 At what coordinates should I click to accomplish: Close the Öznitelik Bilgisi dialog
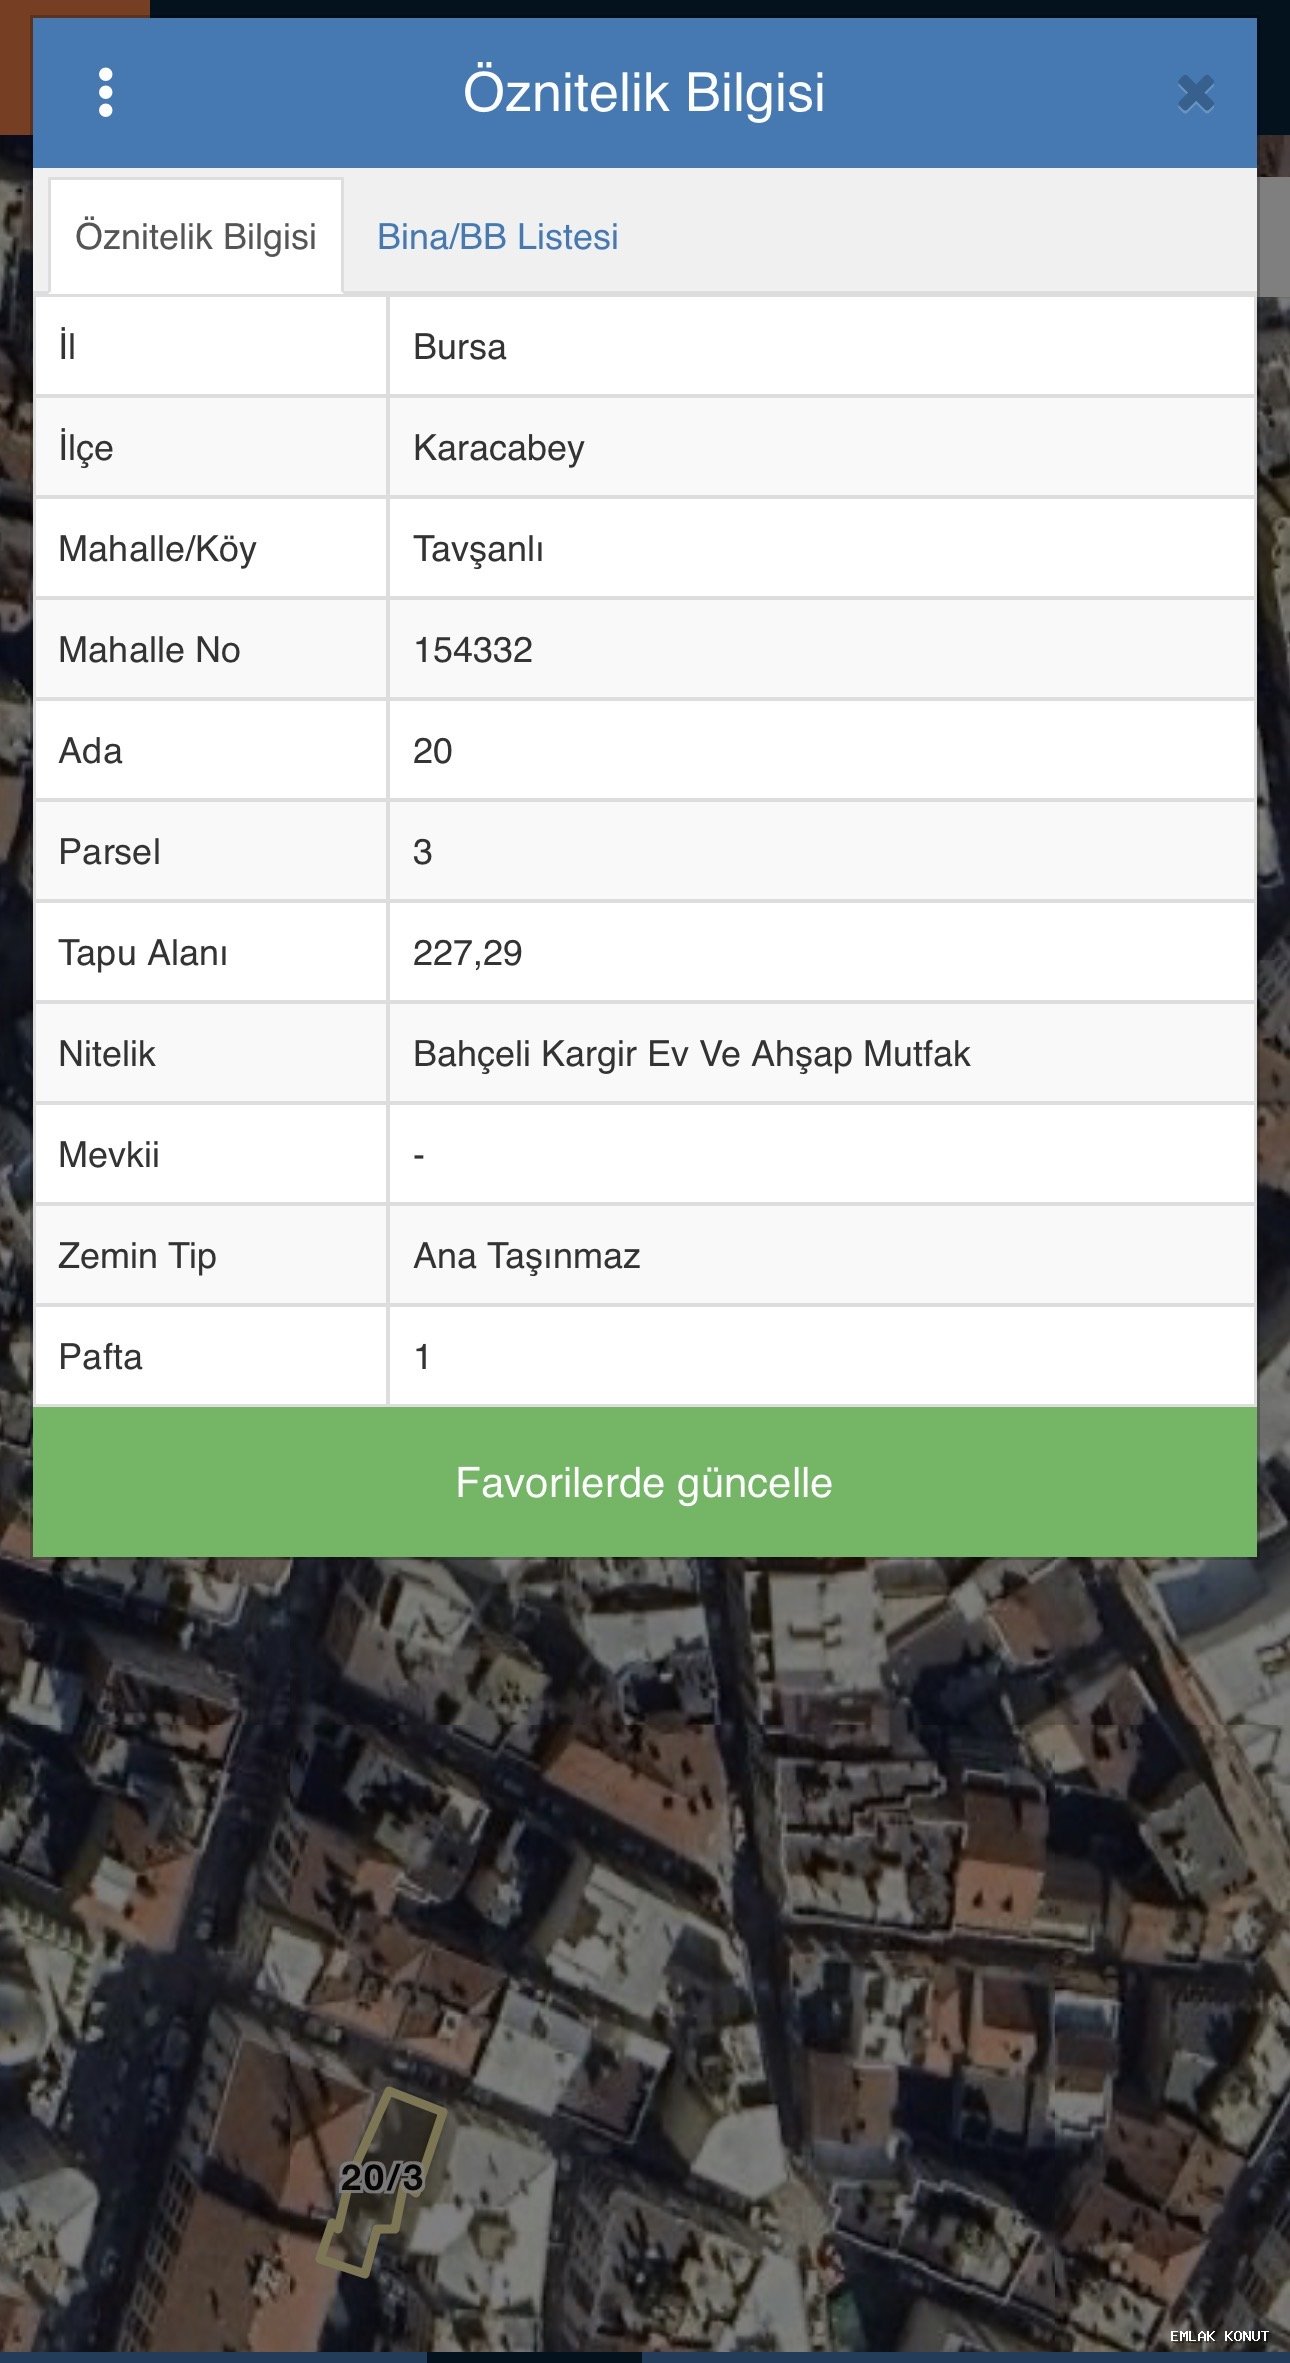(1195, 94)
